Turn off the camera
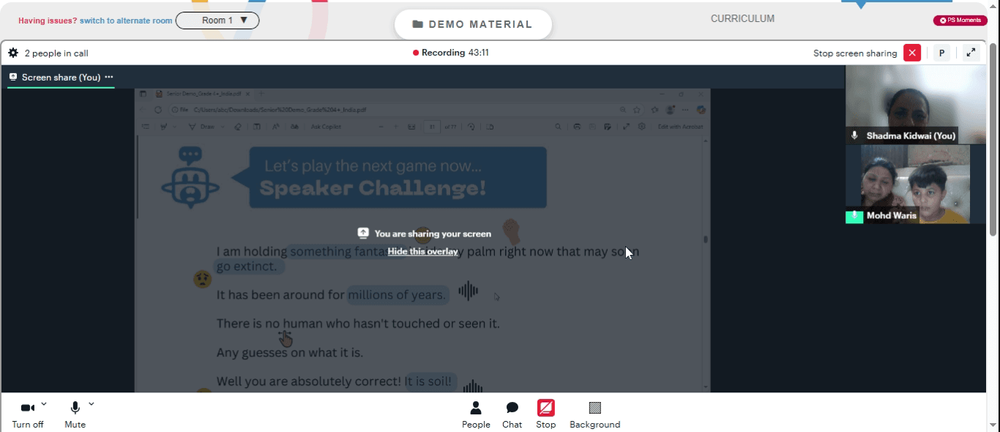1000x432 pixels. (x=27, y=415)
